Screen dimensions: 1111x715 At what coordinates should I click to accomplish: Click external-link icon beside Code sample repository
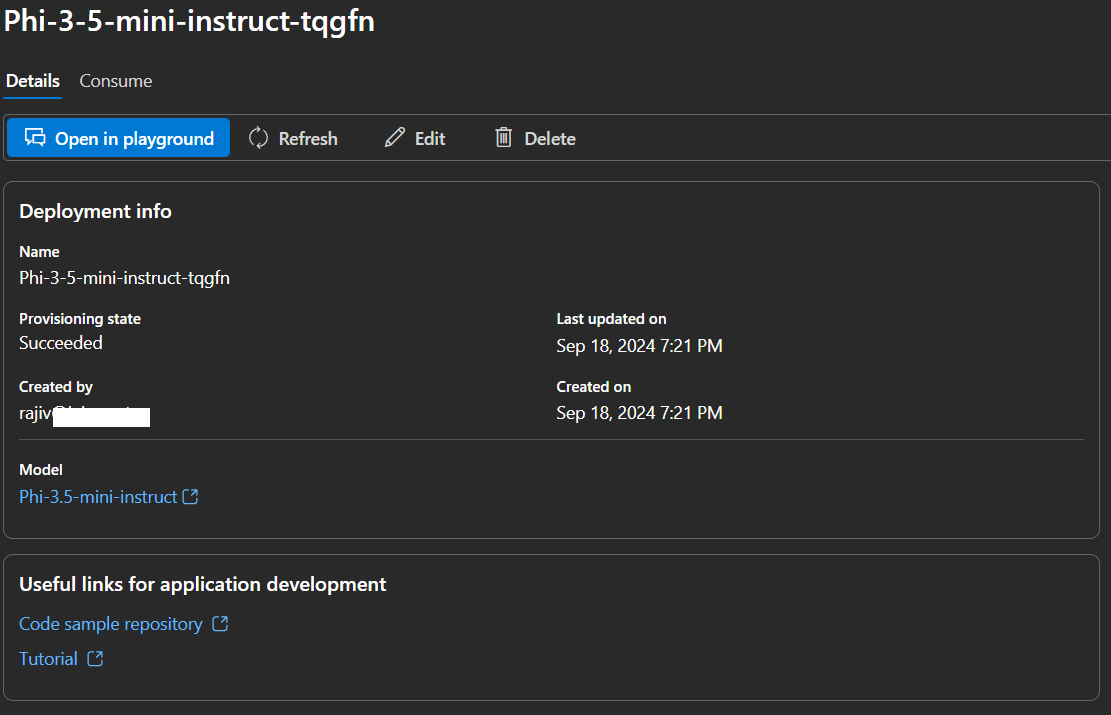[220, 624]
